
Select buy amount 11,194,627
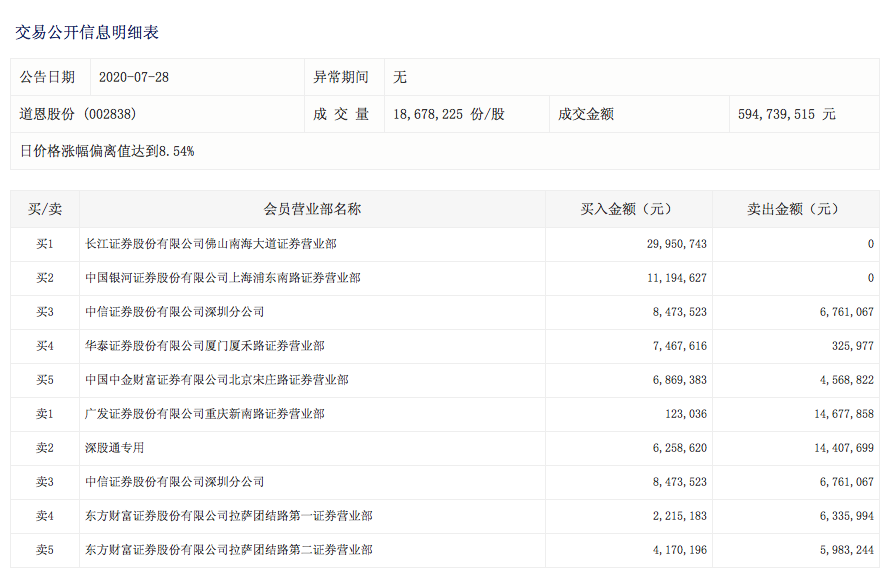click(677, 278)
